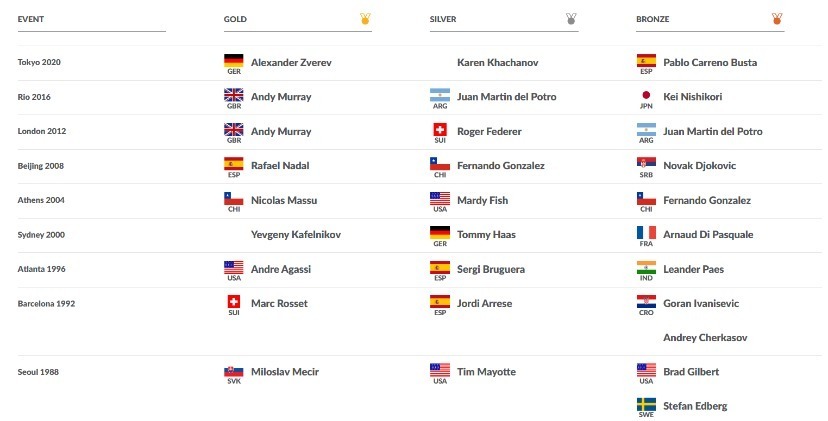This screenshot has width=828, height=421.
Task: Open Andre Agassi athlete link
Action: tap(281, 269)
